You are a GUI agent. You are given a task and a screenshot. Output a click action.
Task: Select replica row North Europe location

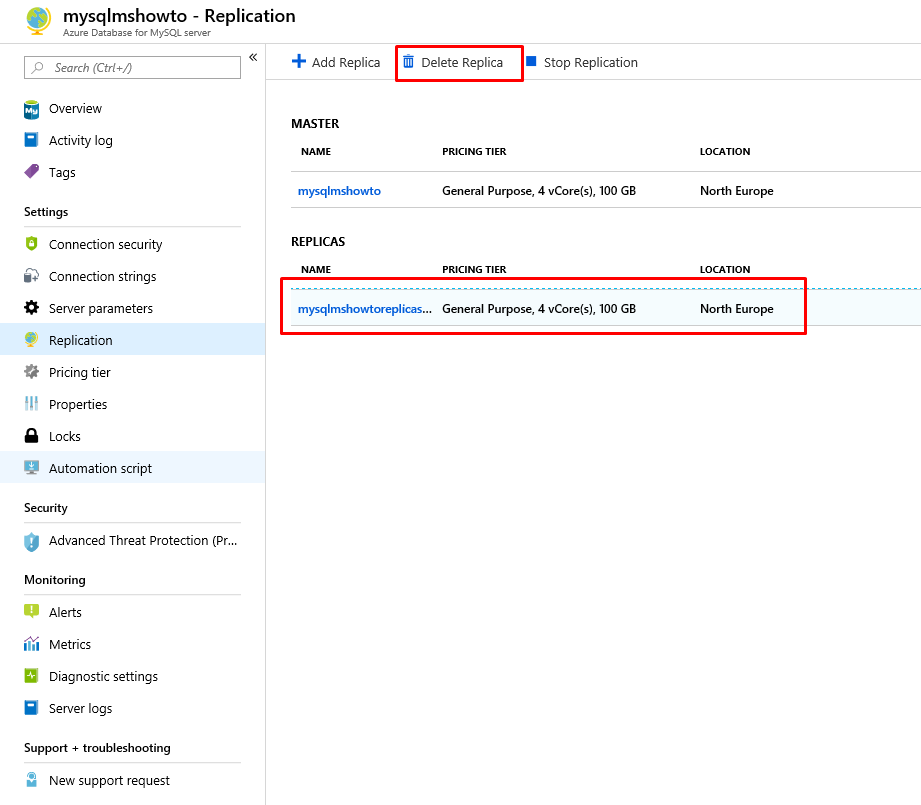(x=737, y=309)
